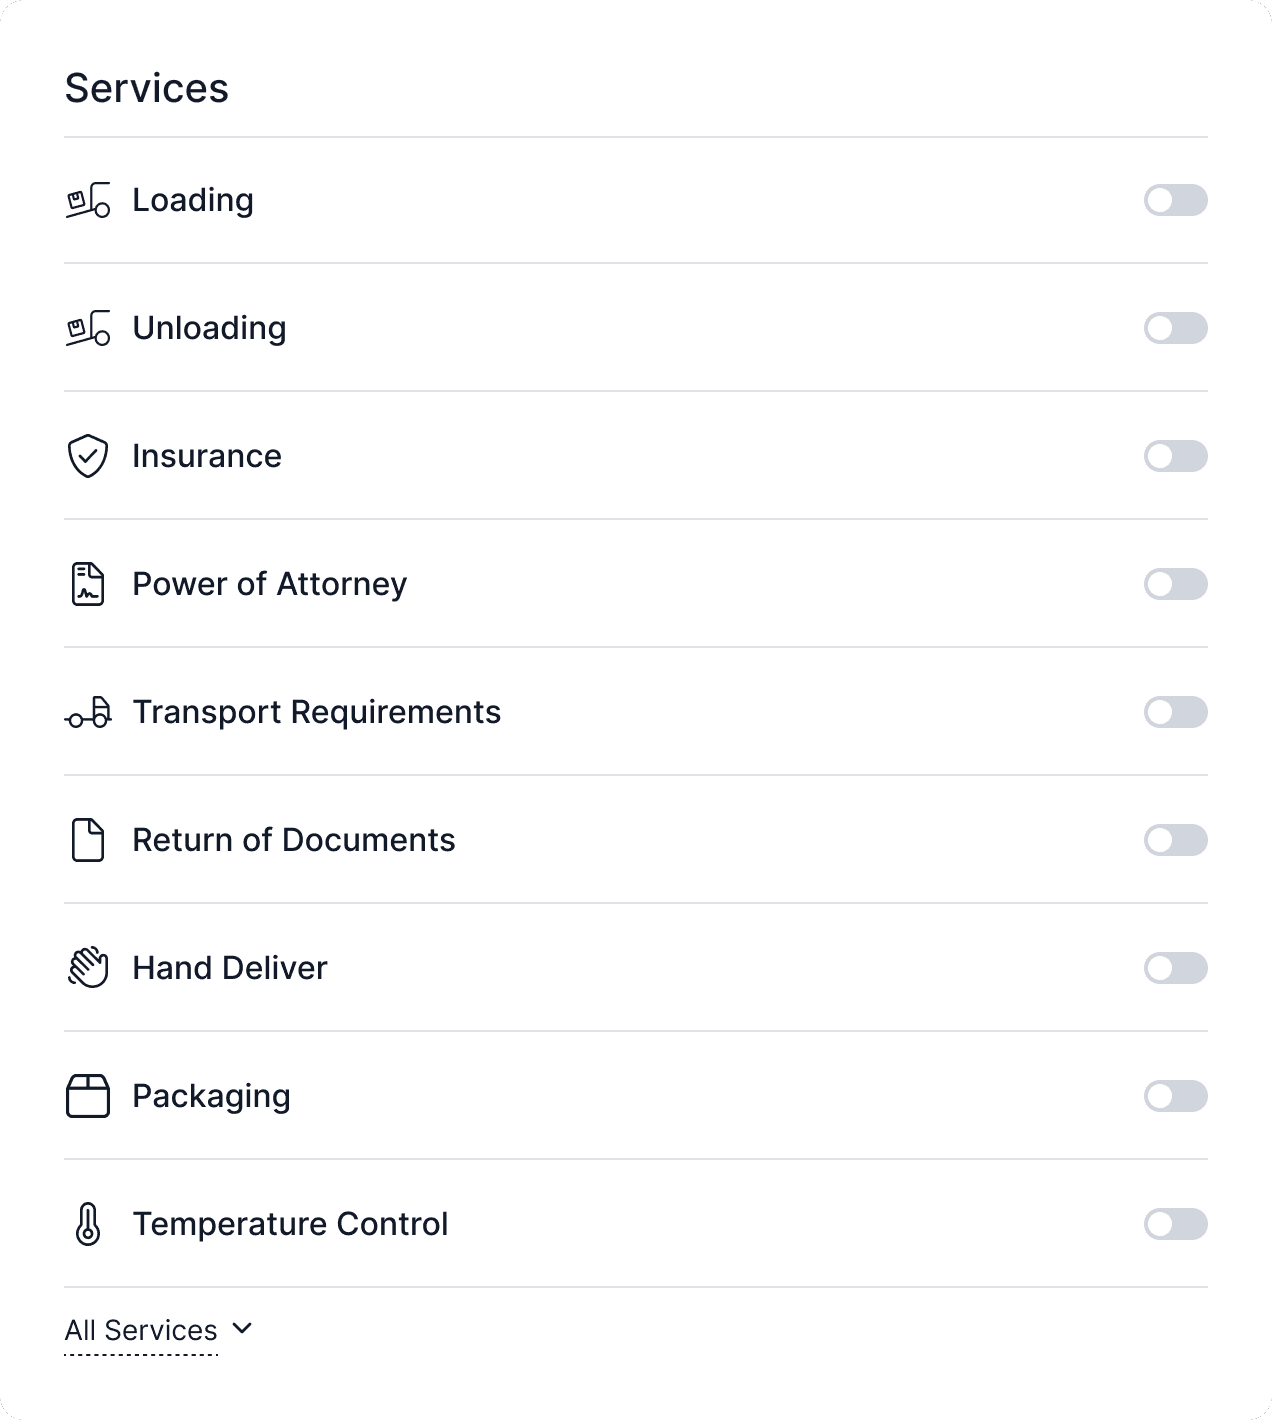Viewport: 1272px width, 1420px height.
Task: Click the All Services underlined link
Action: [x=141, y=1331]
